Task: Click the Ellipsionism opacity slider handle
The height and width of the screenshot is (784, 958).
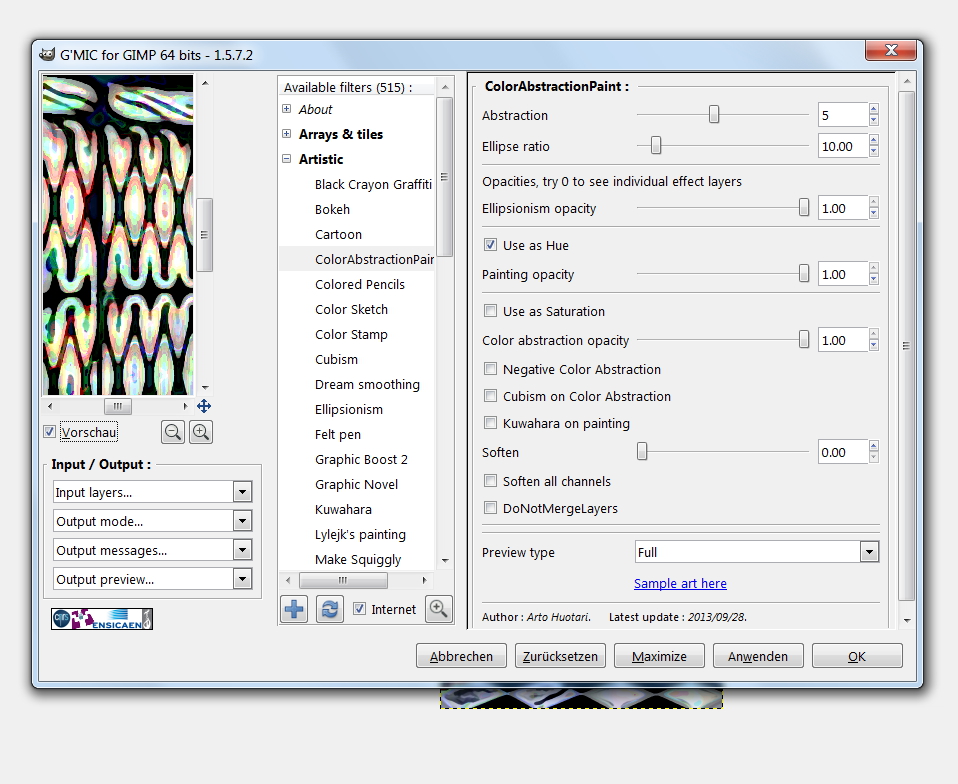Action: [x=804, y=208]
